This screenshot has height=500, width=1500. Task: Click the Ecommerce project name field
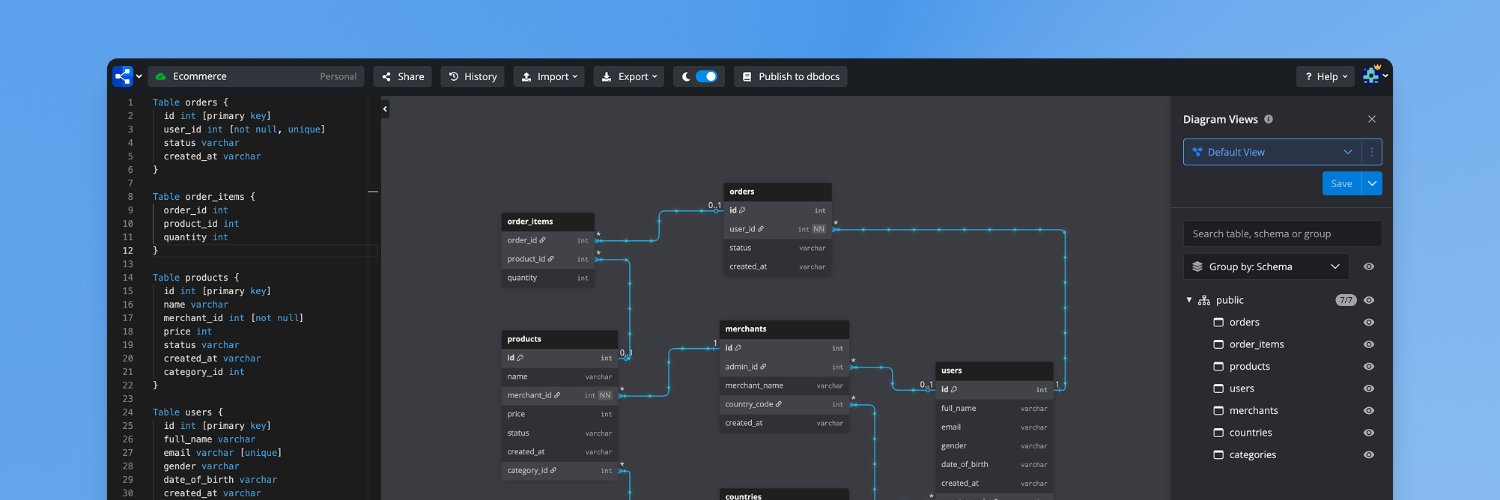point(255,76)
